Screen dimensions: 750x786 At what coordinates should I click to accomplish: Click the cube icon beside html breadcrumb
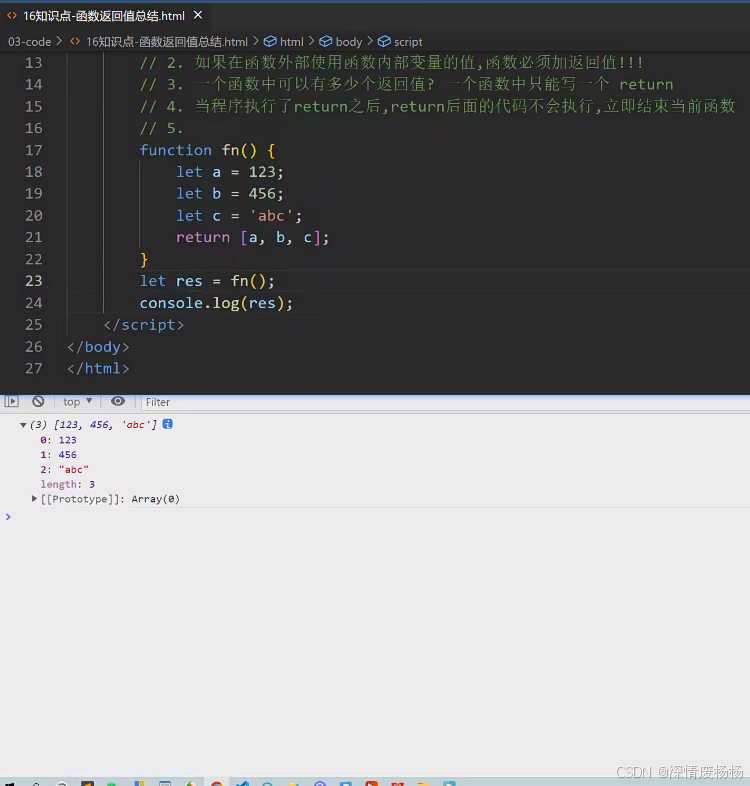click(270, 41)
